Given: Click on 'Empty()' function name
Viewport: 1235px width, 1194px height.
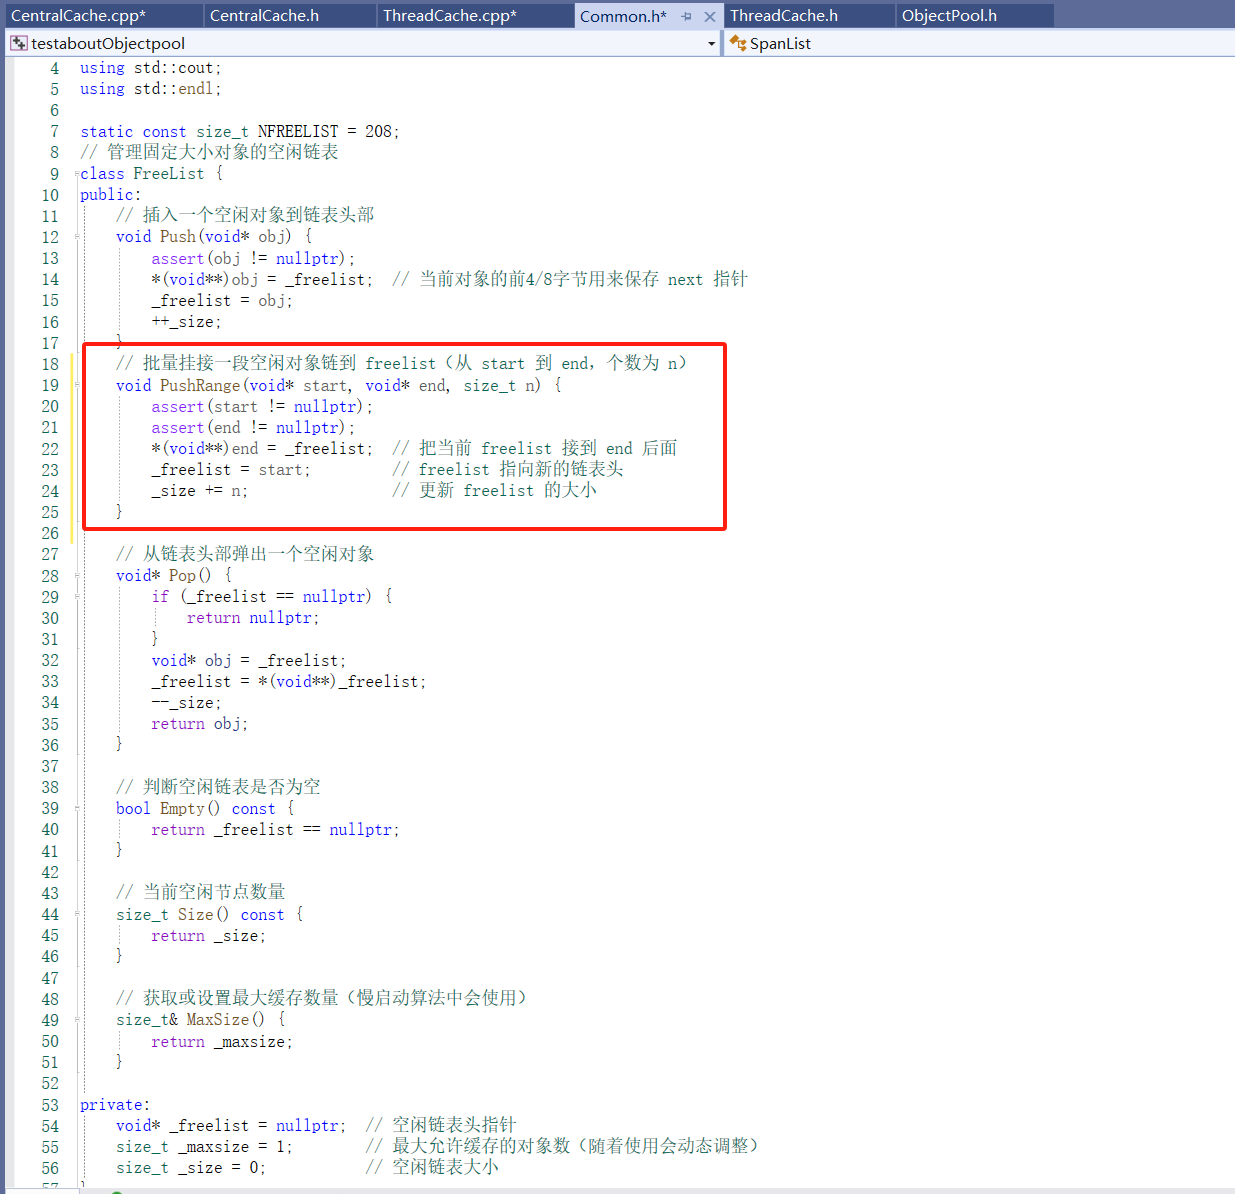Looking at the screenshot, I should tap(189, 809).
